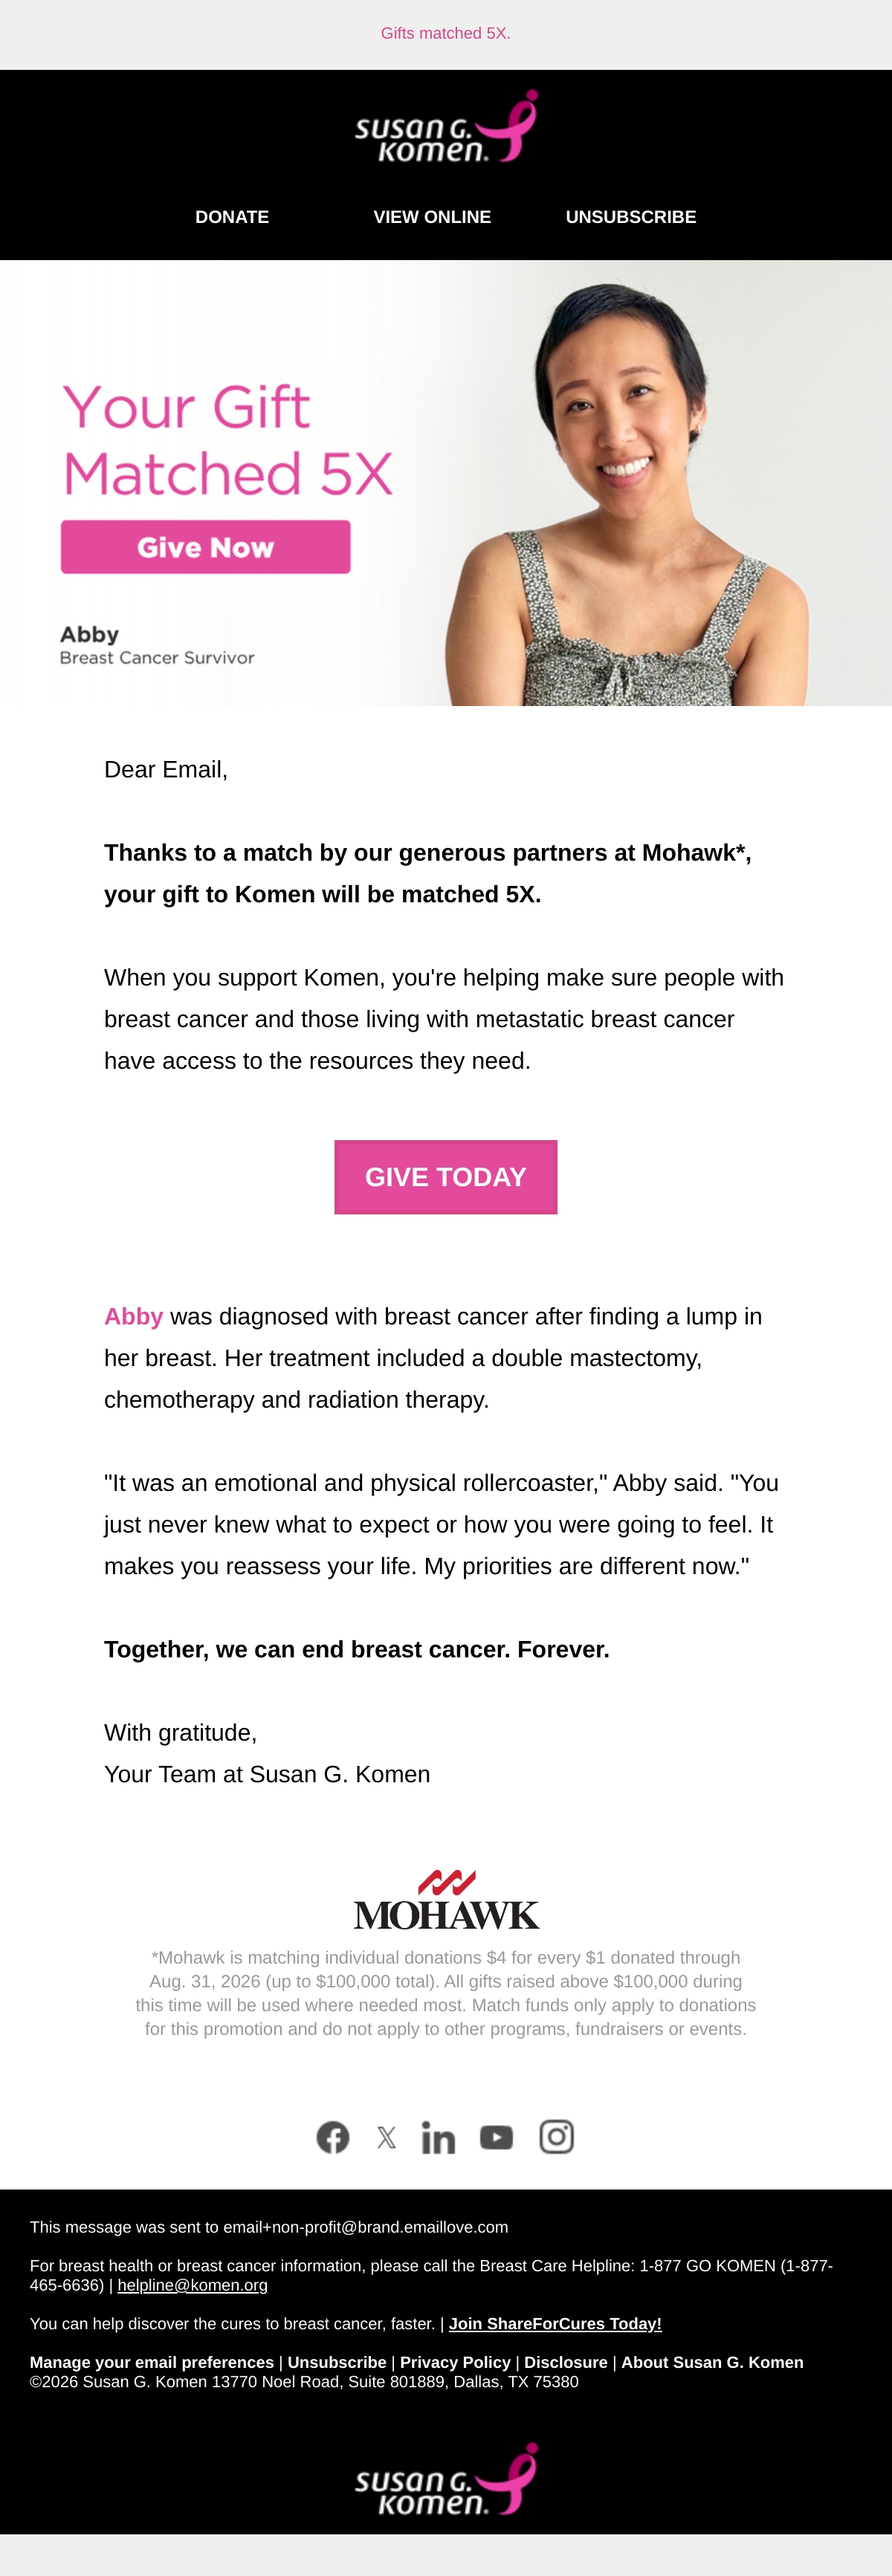This screenshot has height=2576, width=892.
Task: Open the About Susan G. Komen link
Action: (712, 2362)
